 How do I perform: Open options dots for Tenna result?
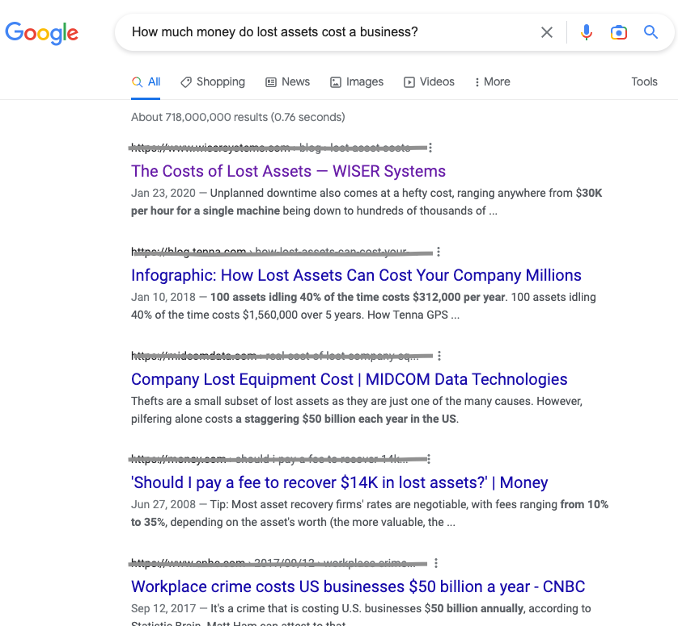439,252
